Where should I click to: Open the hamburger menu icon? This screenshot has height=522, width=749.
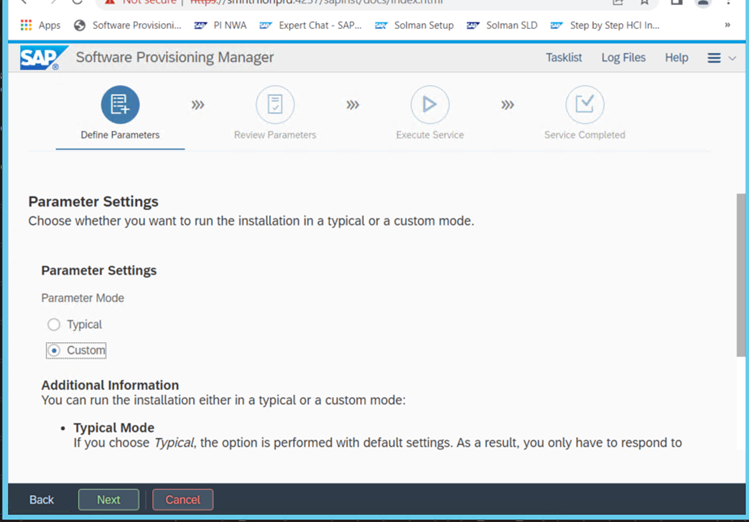[x=714, y=58]
